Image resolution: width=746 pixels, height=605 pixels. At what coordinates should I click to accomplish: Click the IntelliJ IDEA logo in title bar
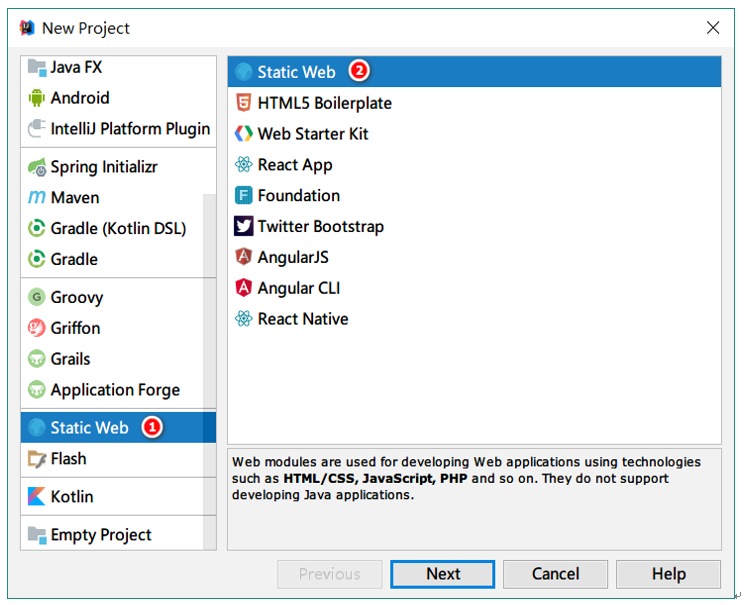point(27,28)
